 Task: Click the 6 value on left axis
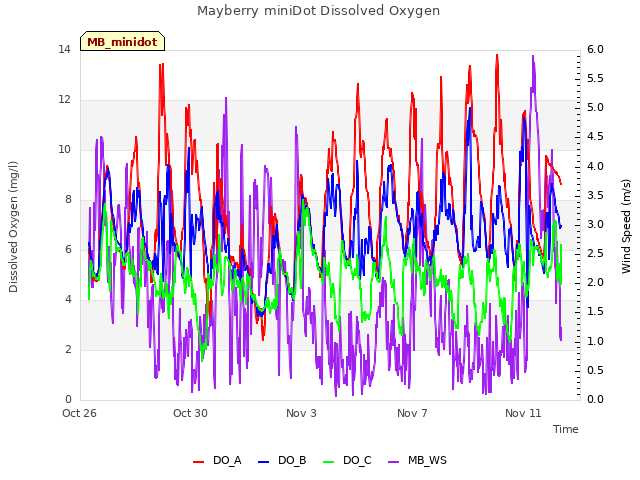pos(68,250)
